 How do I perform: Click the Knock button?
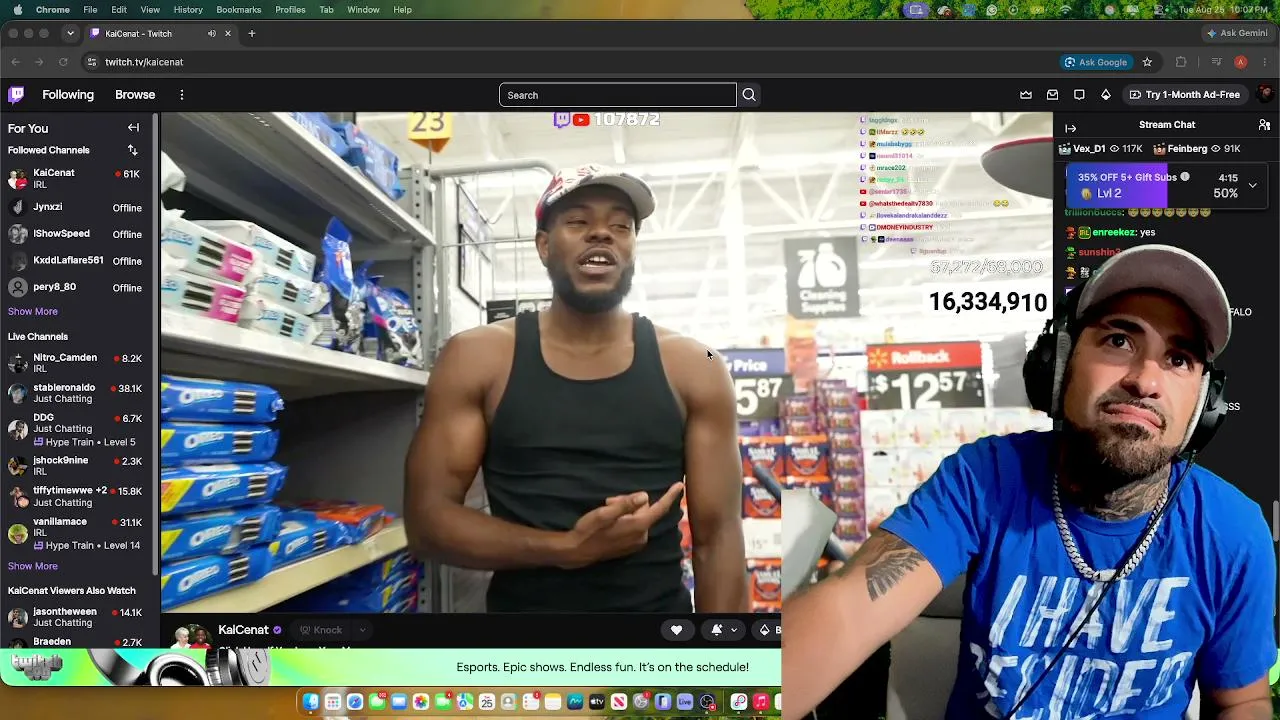pos(321,630)
